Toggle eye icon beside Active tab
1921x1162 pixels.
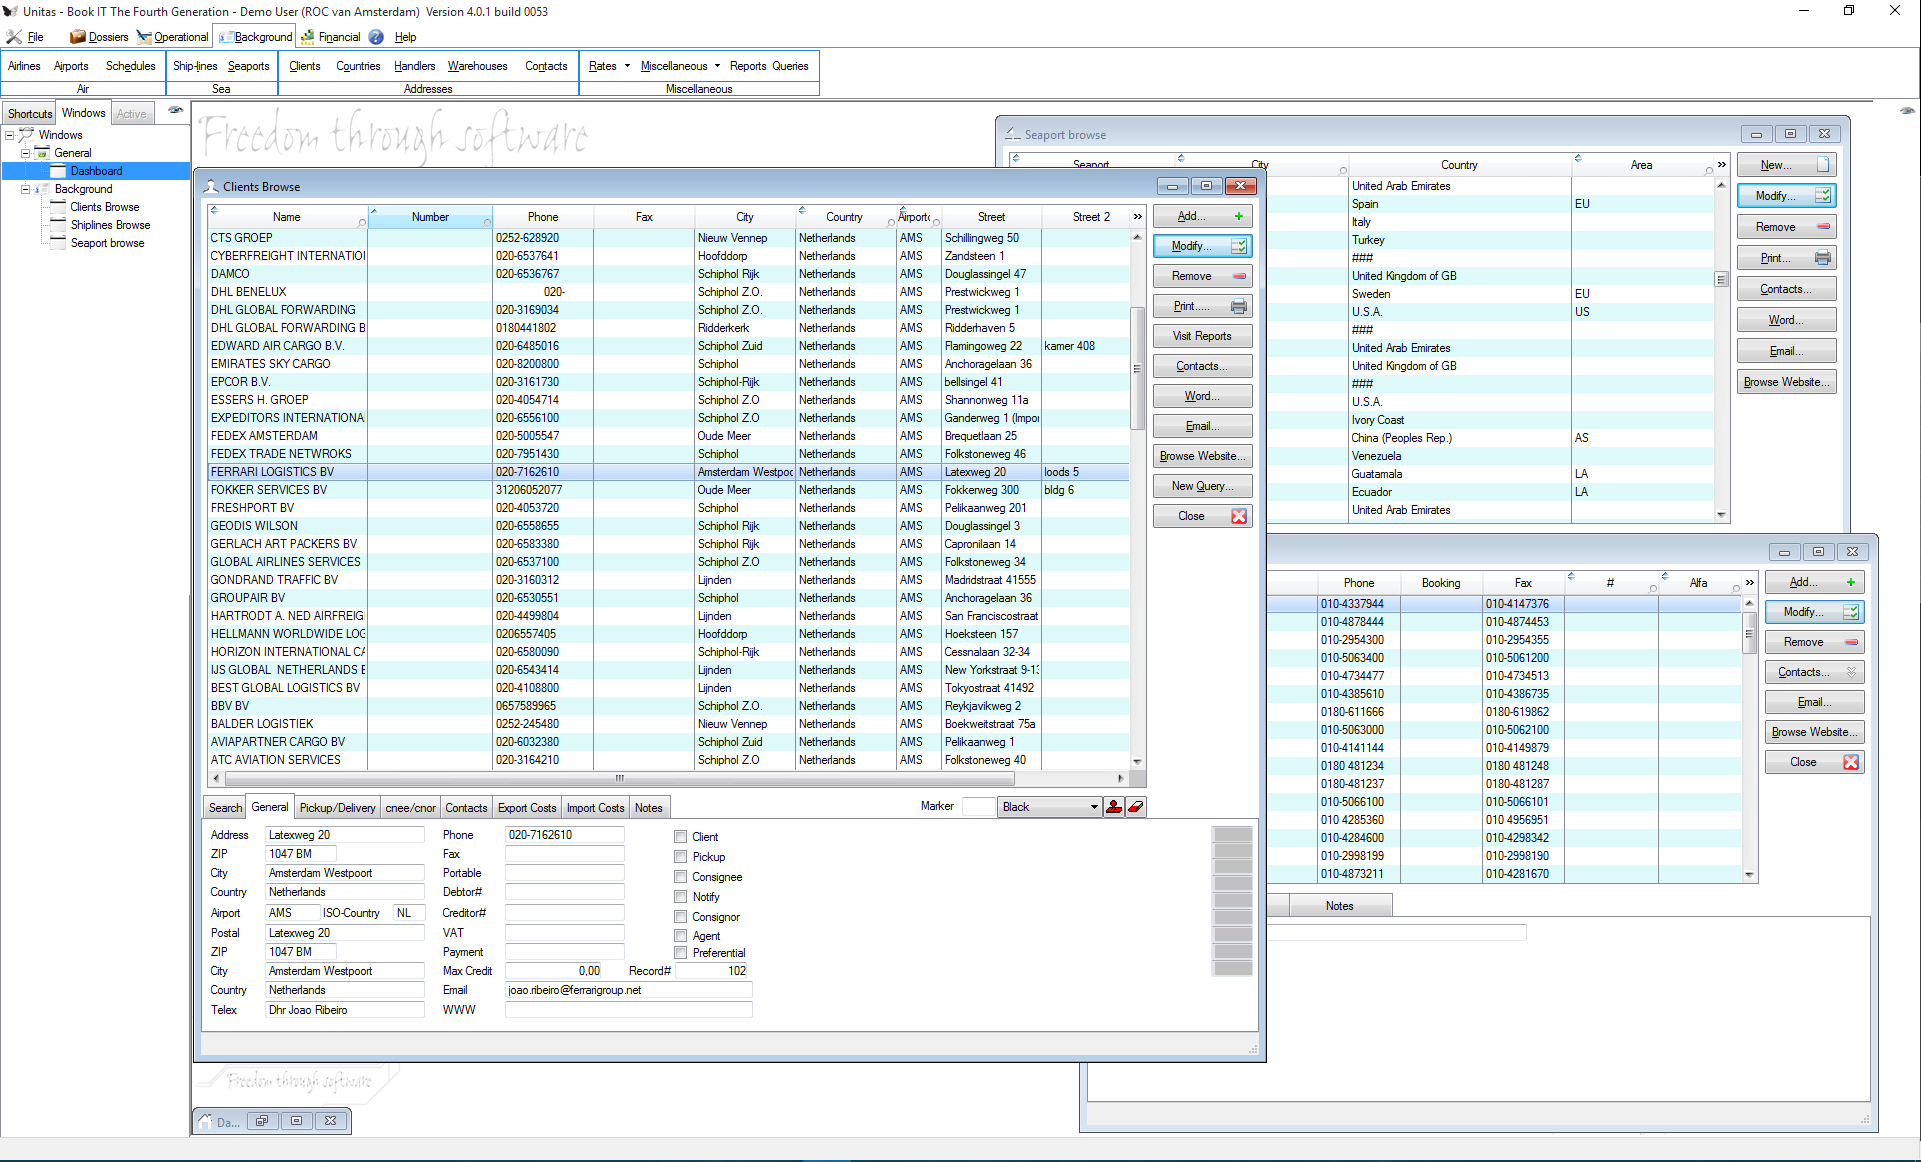(x=175, y=111)
